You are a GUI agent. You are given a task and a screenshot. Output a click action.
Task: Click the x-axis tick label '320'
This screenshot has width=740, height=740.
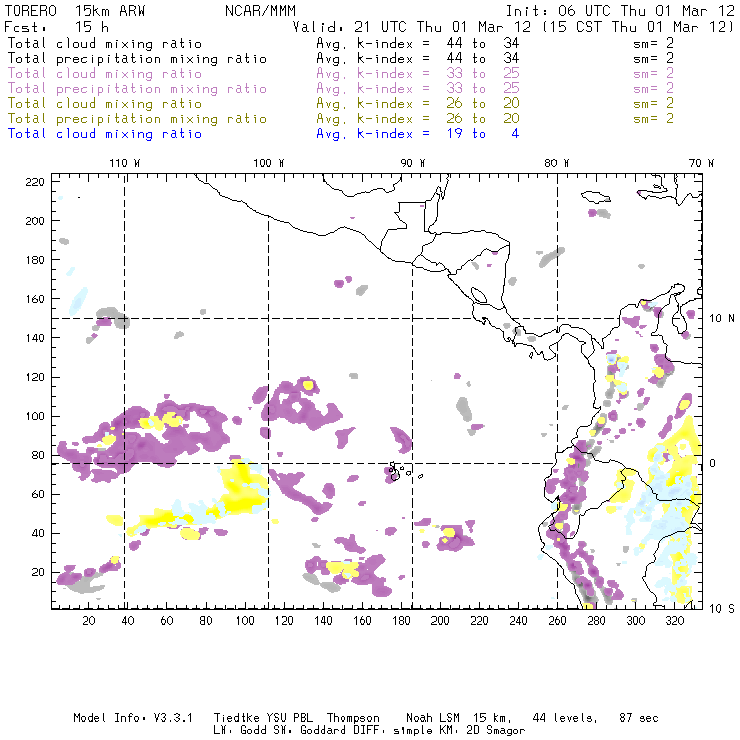point(675,621)
